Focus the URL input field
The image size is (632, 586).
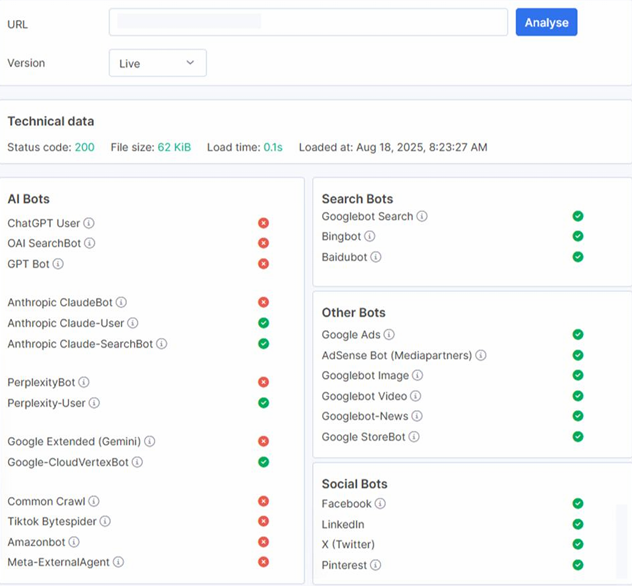tap(308, 22)
